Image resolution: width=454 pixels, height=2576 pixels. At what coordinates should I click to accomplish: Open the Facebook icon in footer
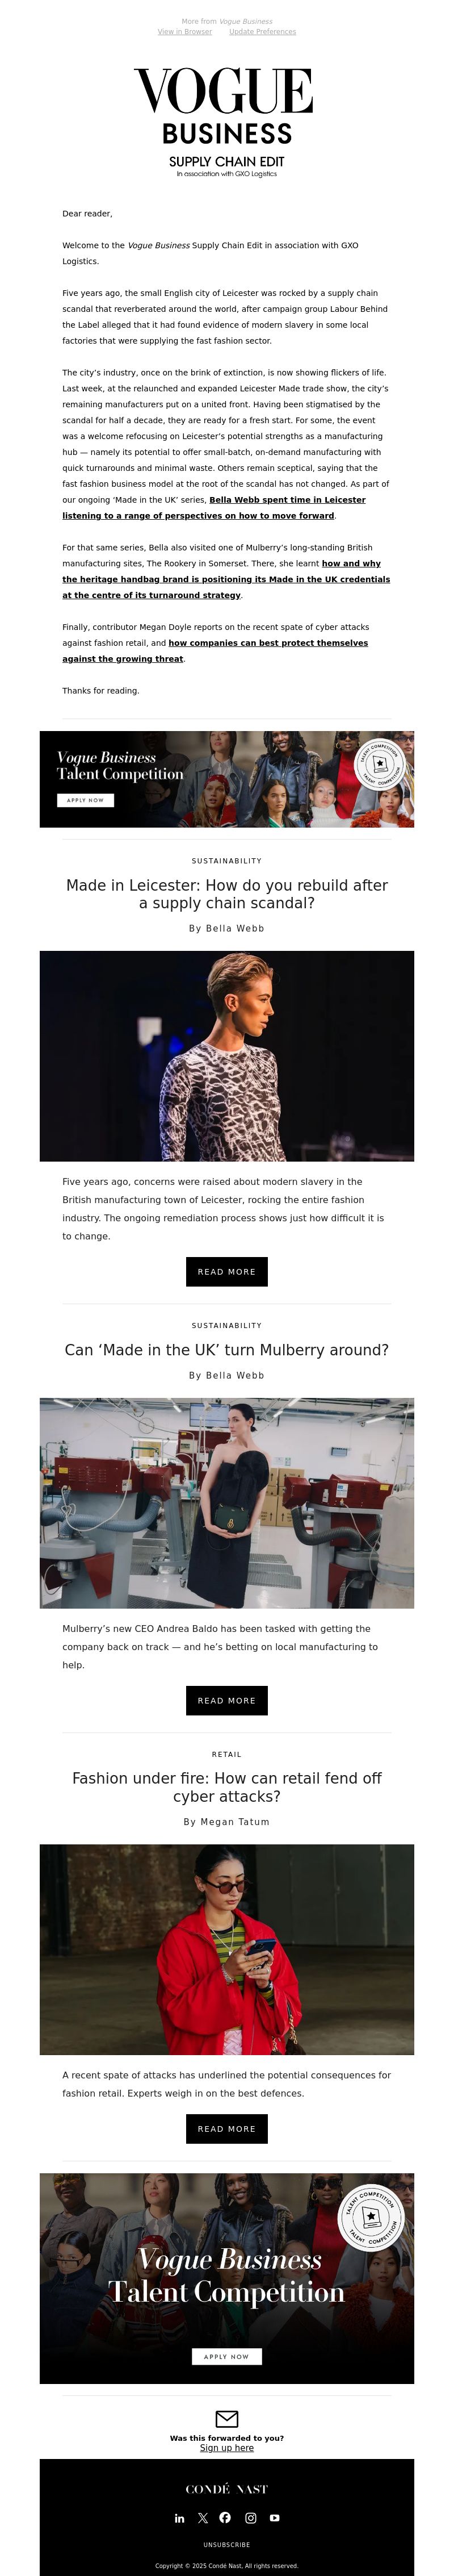point(225,2518)
